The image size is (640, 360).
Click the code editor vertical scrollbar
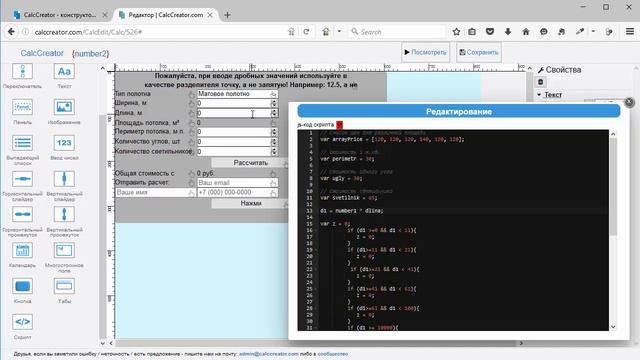coord(613,186)
